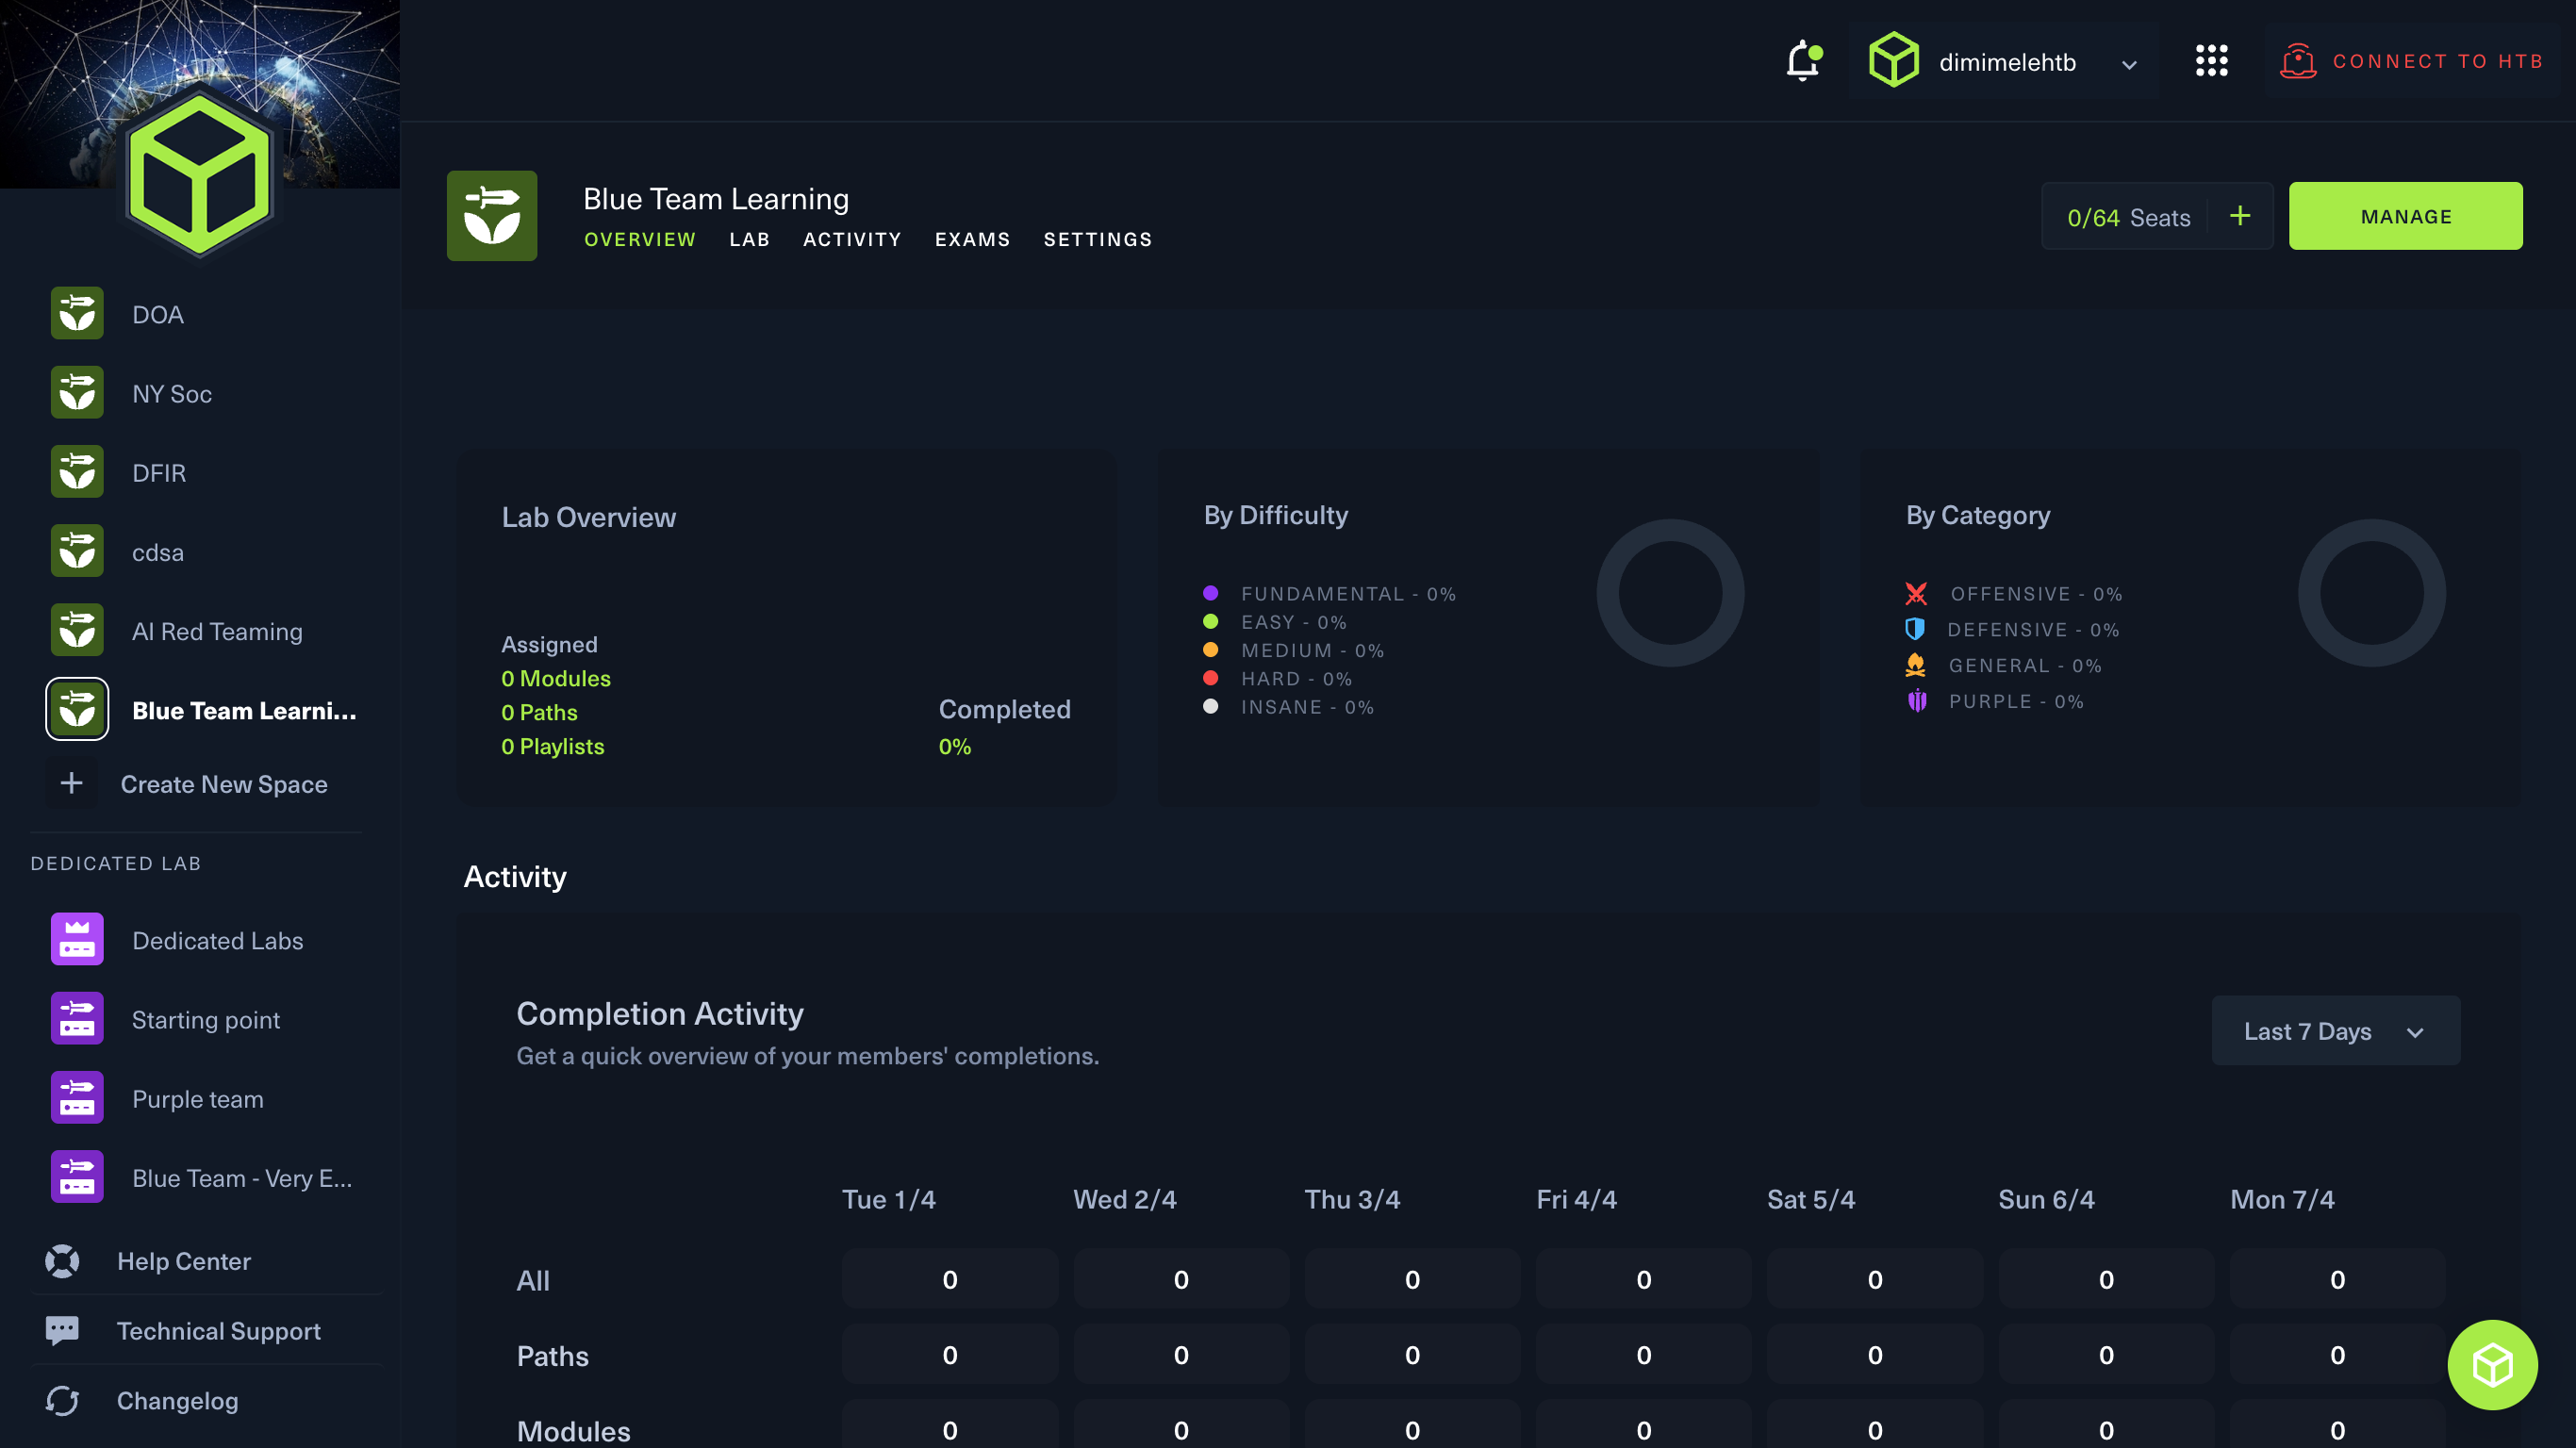Click Create New Space

pyautogui.click(x=223, y=784)
